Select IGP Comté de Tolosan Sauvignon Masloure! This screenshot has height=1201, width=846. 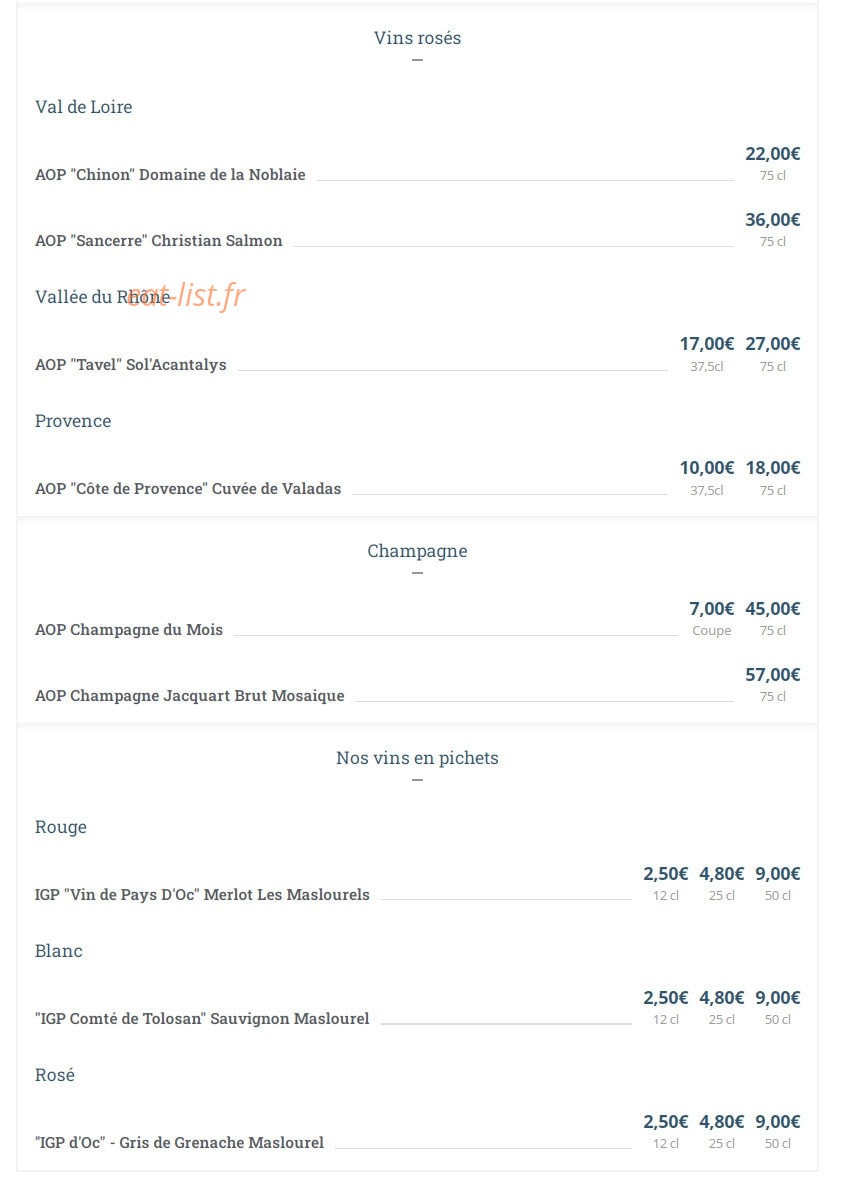tap(202, 1019)
